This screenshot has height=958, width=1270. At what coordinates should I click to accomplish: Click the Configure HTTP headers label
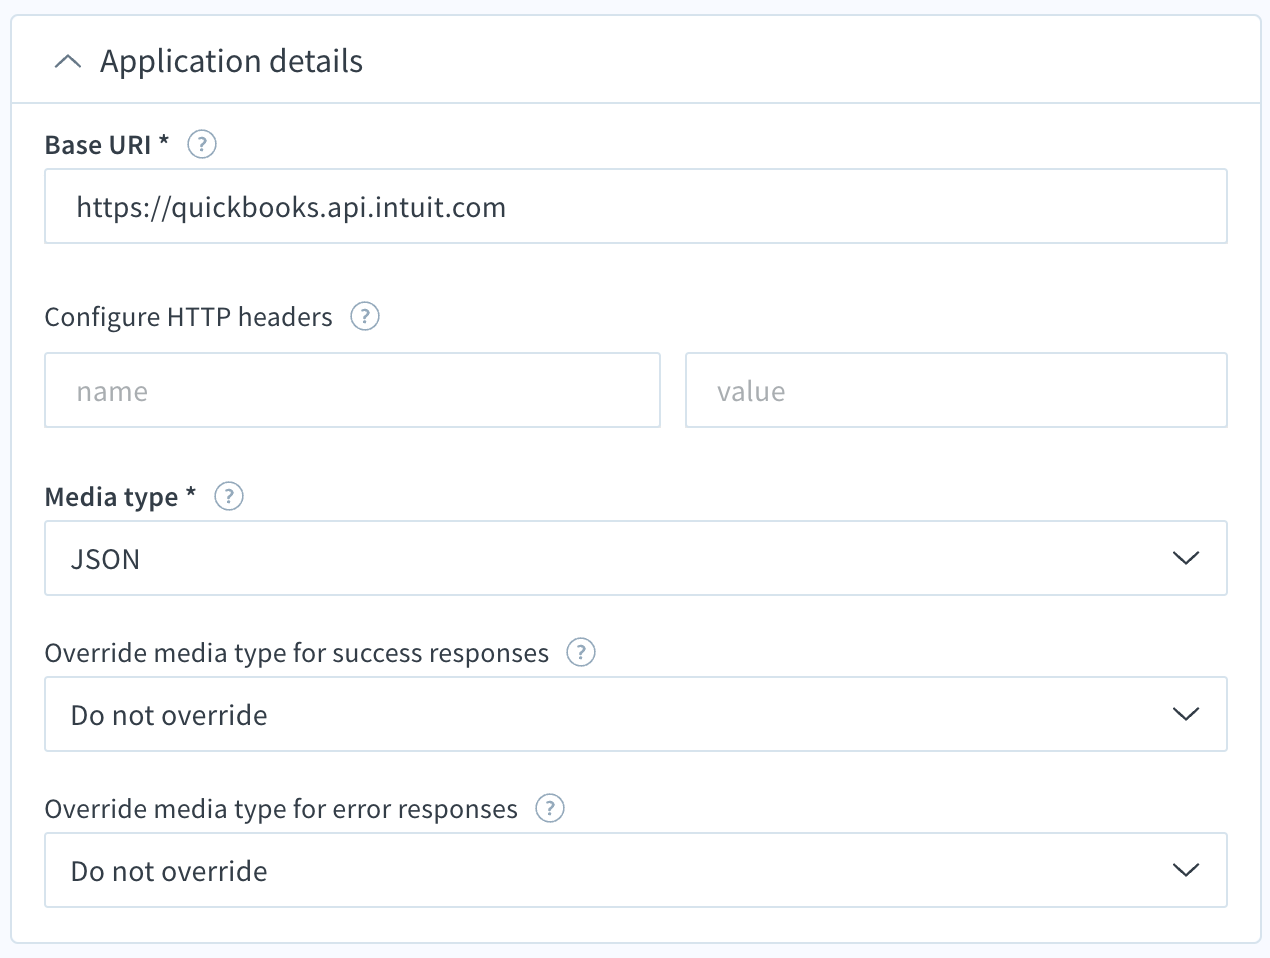click(189, 317)
